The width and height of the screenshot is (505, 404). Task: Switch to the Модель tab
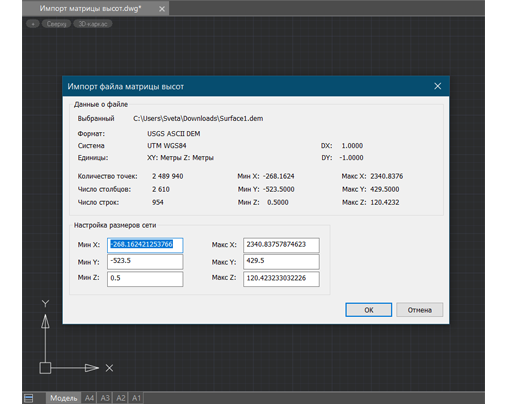tap(63, 398)
